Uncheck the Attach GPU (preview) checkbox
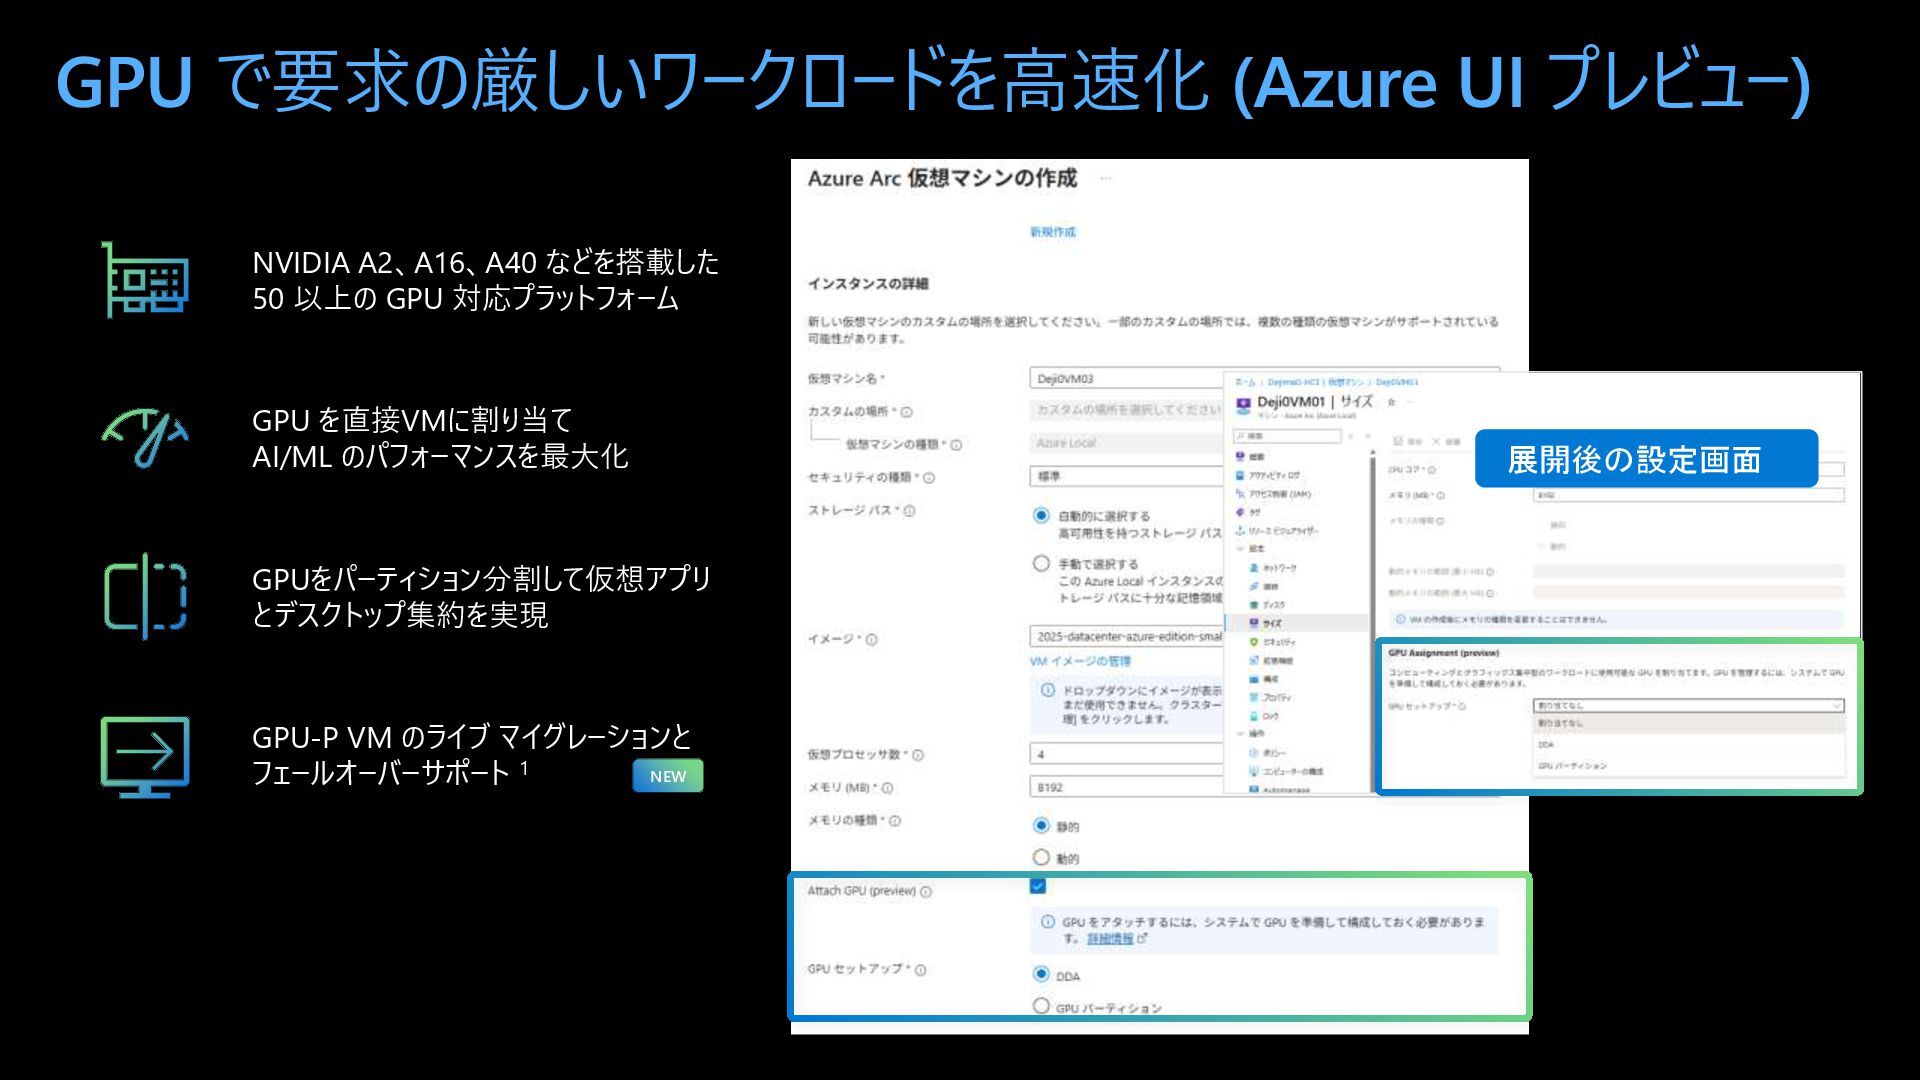The height and width of the screenshot is (1080, 1920). [x=1038, y=886]
